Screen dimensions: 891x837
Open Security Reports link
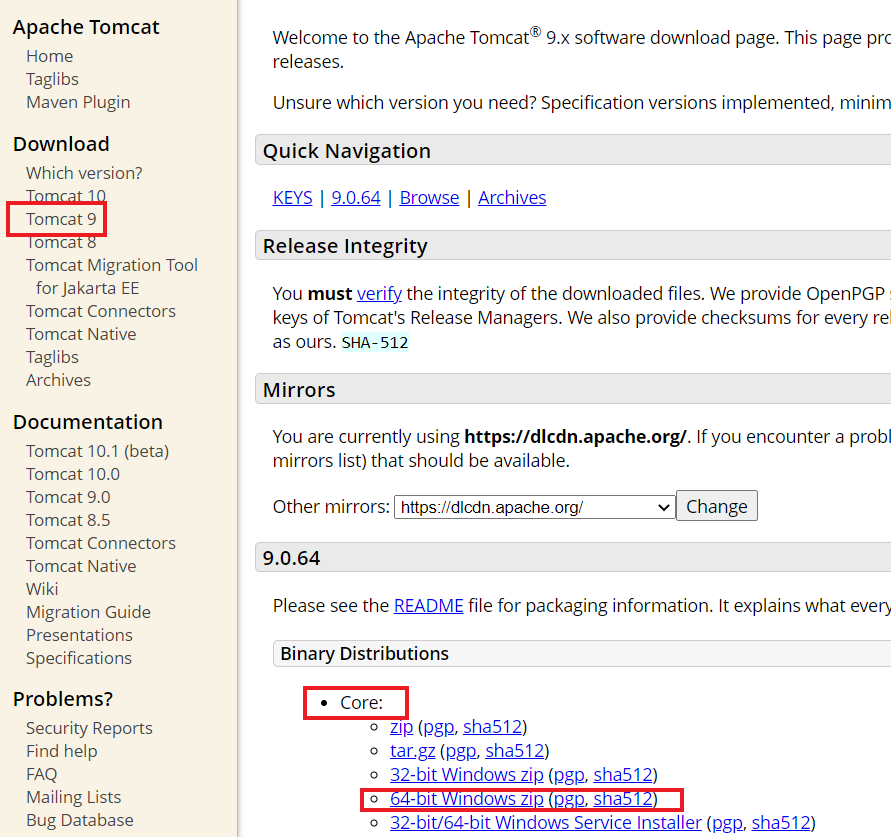[x=89, y=728]
